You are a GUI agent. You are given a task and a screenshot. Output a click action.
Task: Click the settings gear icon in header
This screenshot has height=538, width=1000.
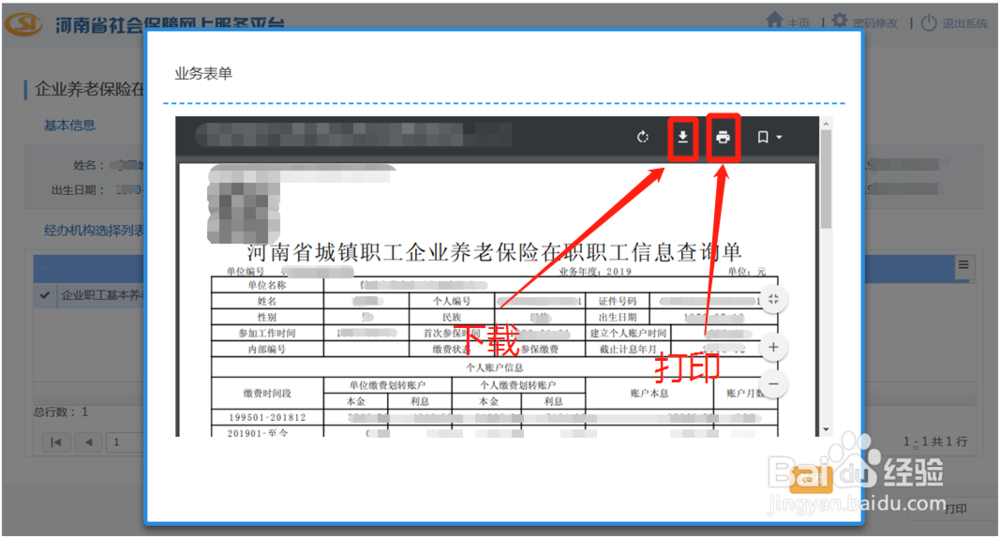click(840, 20)
